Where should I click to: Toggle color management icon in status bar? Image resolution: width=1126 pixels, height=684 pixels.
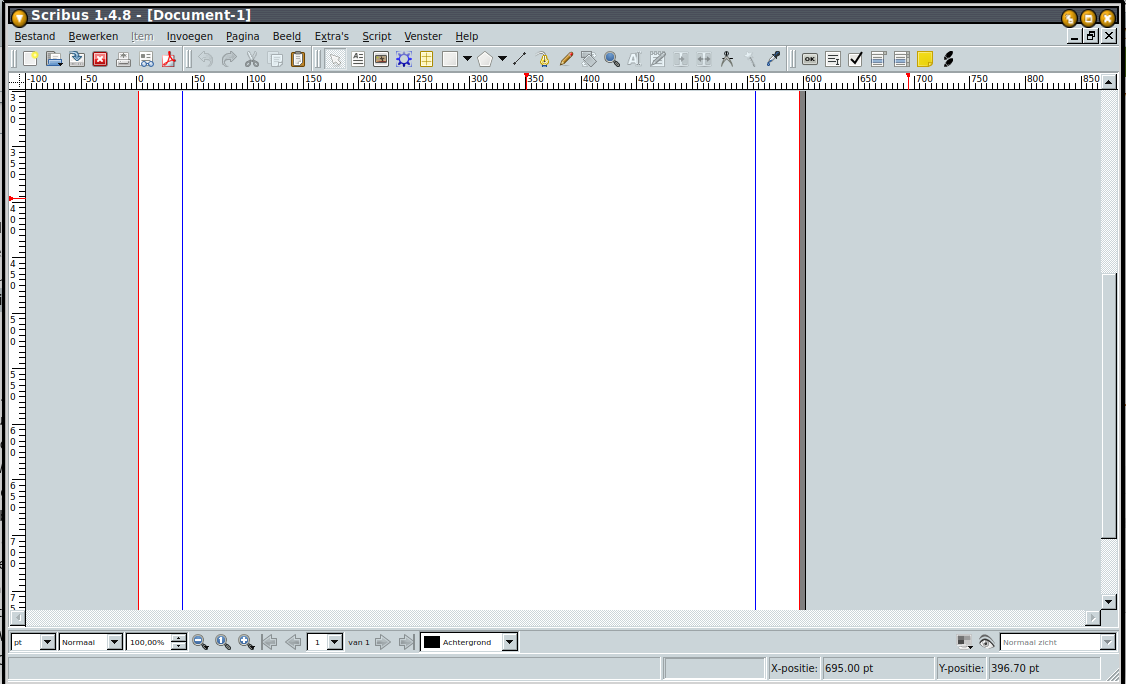click(x=965, y=642)
